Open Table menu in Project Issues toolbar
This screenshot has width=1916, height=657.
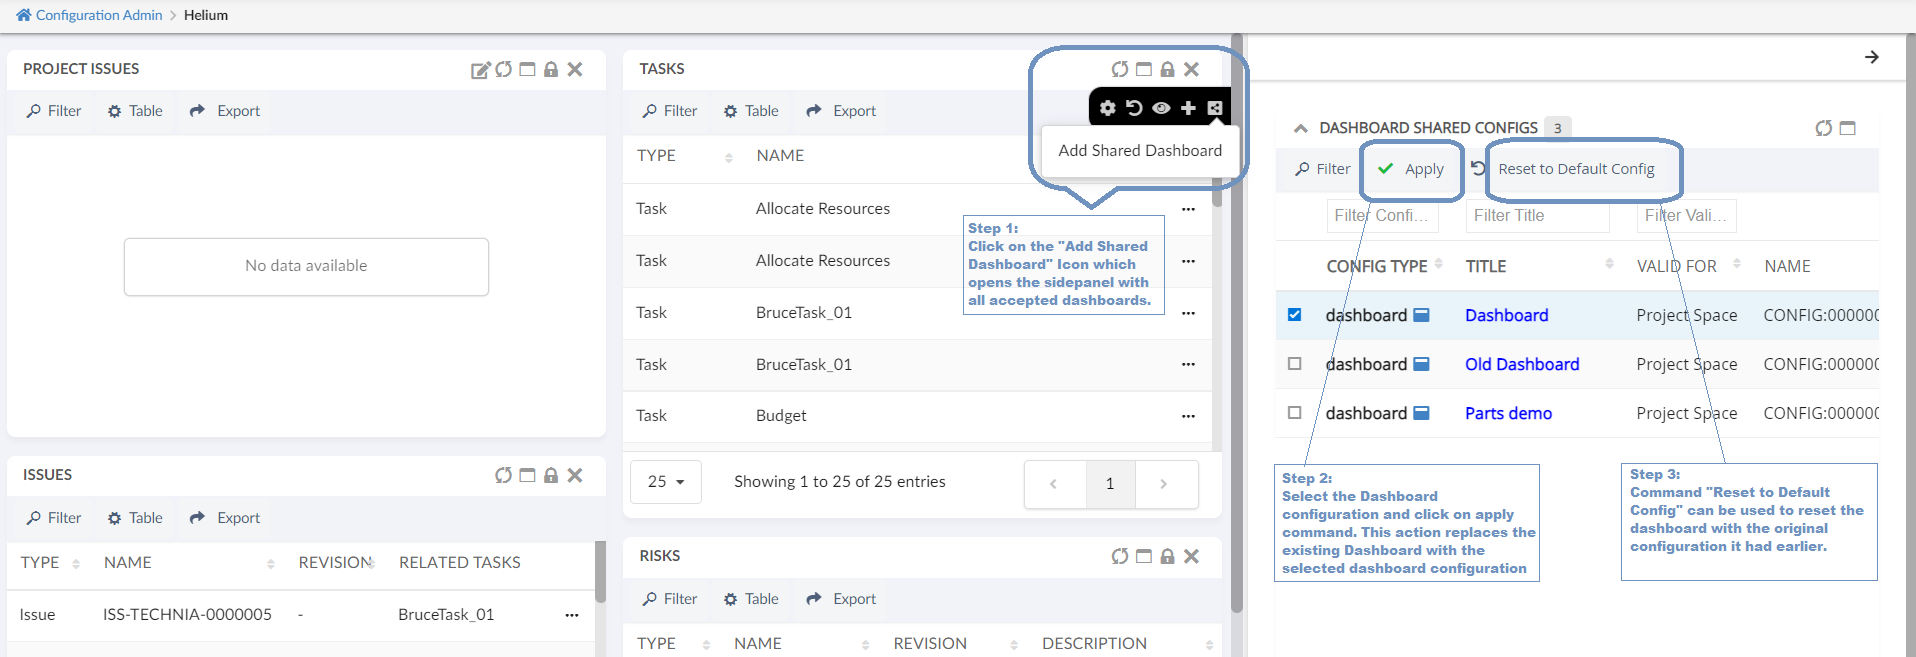coord(135,111)
